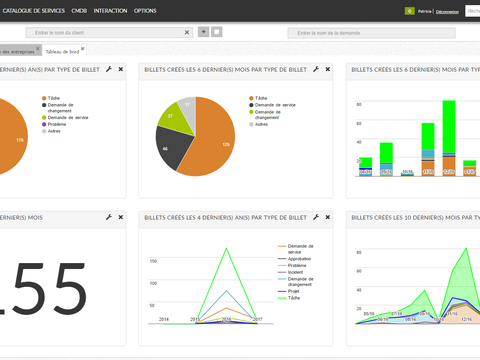Click the tallest green bar in stacked bar chart

tap(449, 127)
